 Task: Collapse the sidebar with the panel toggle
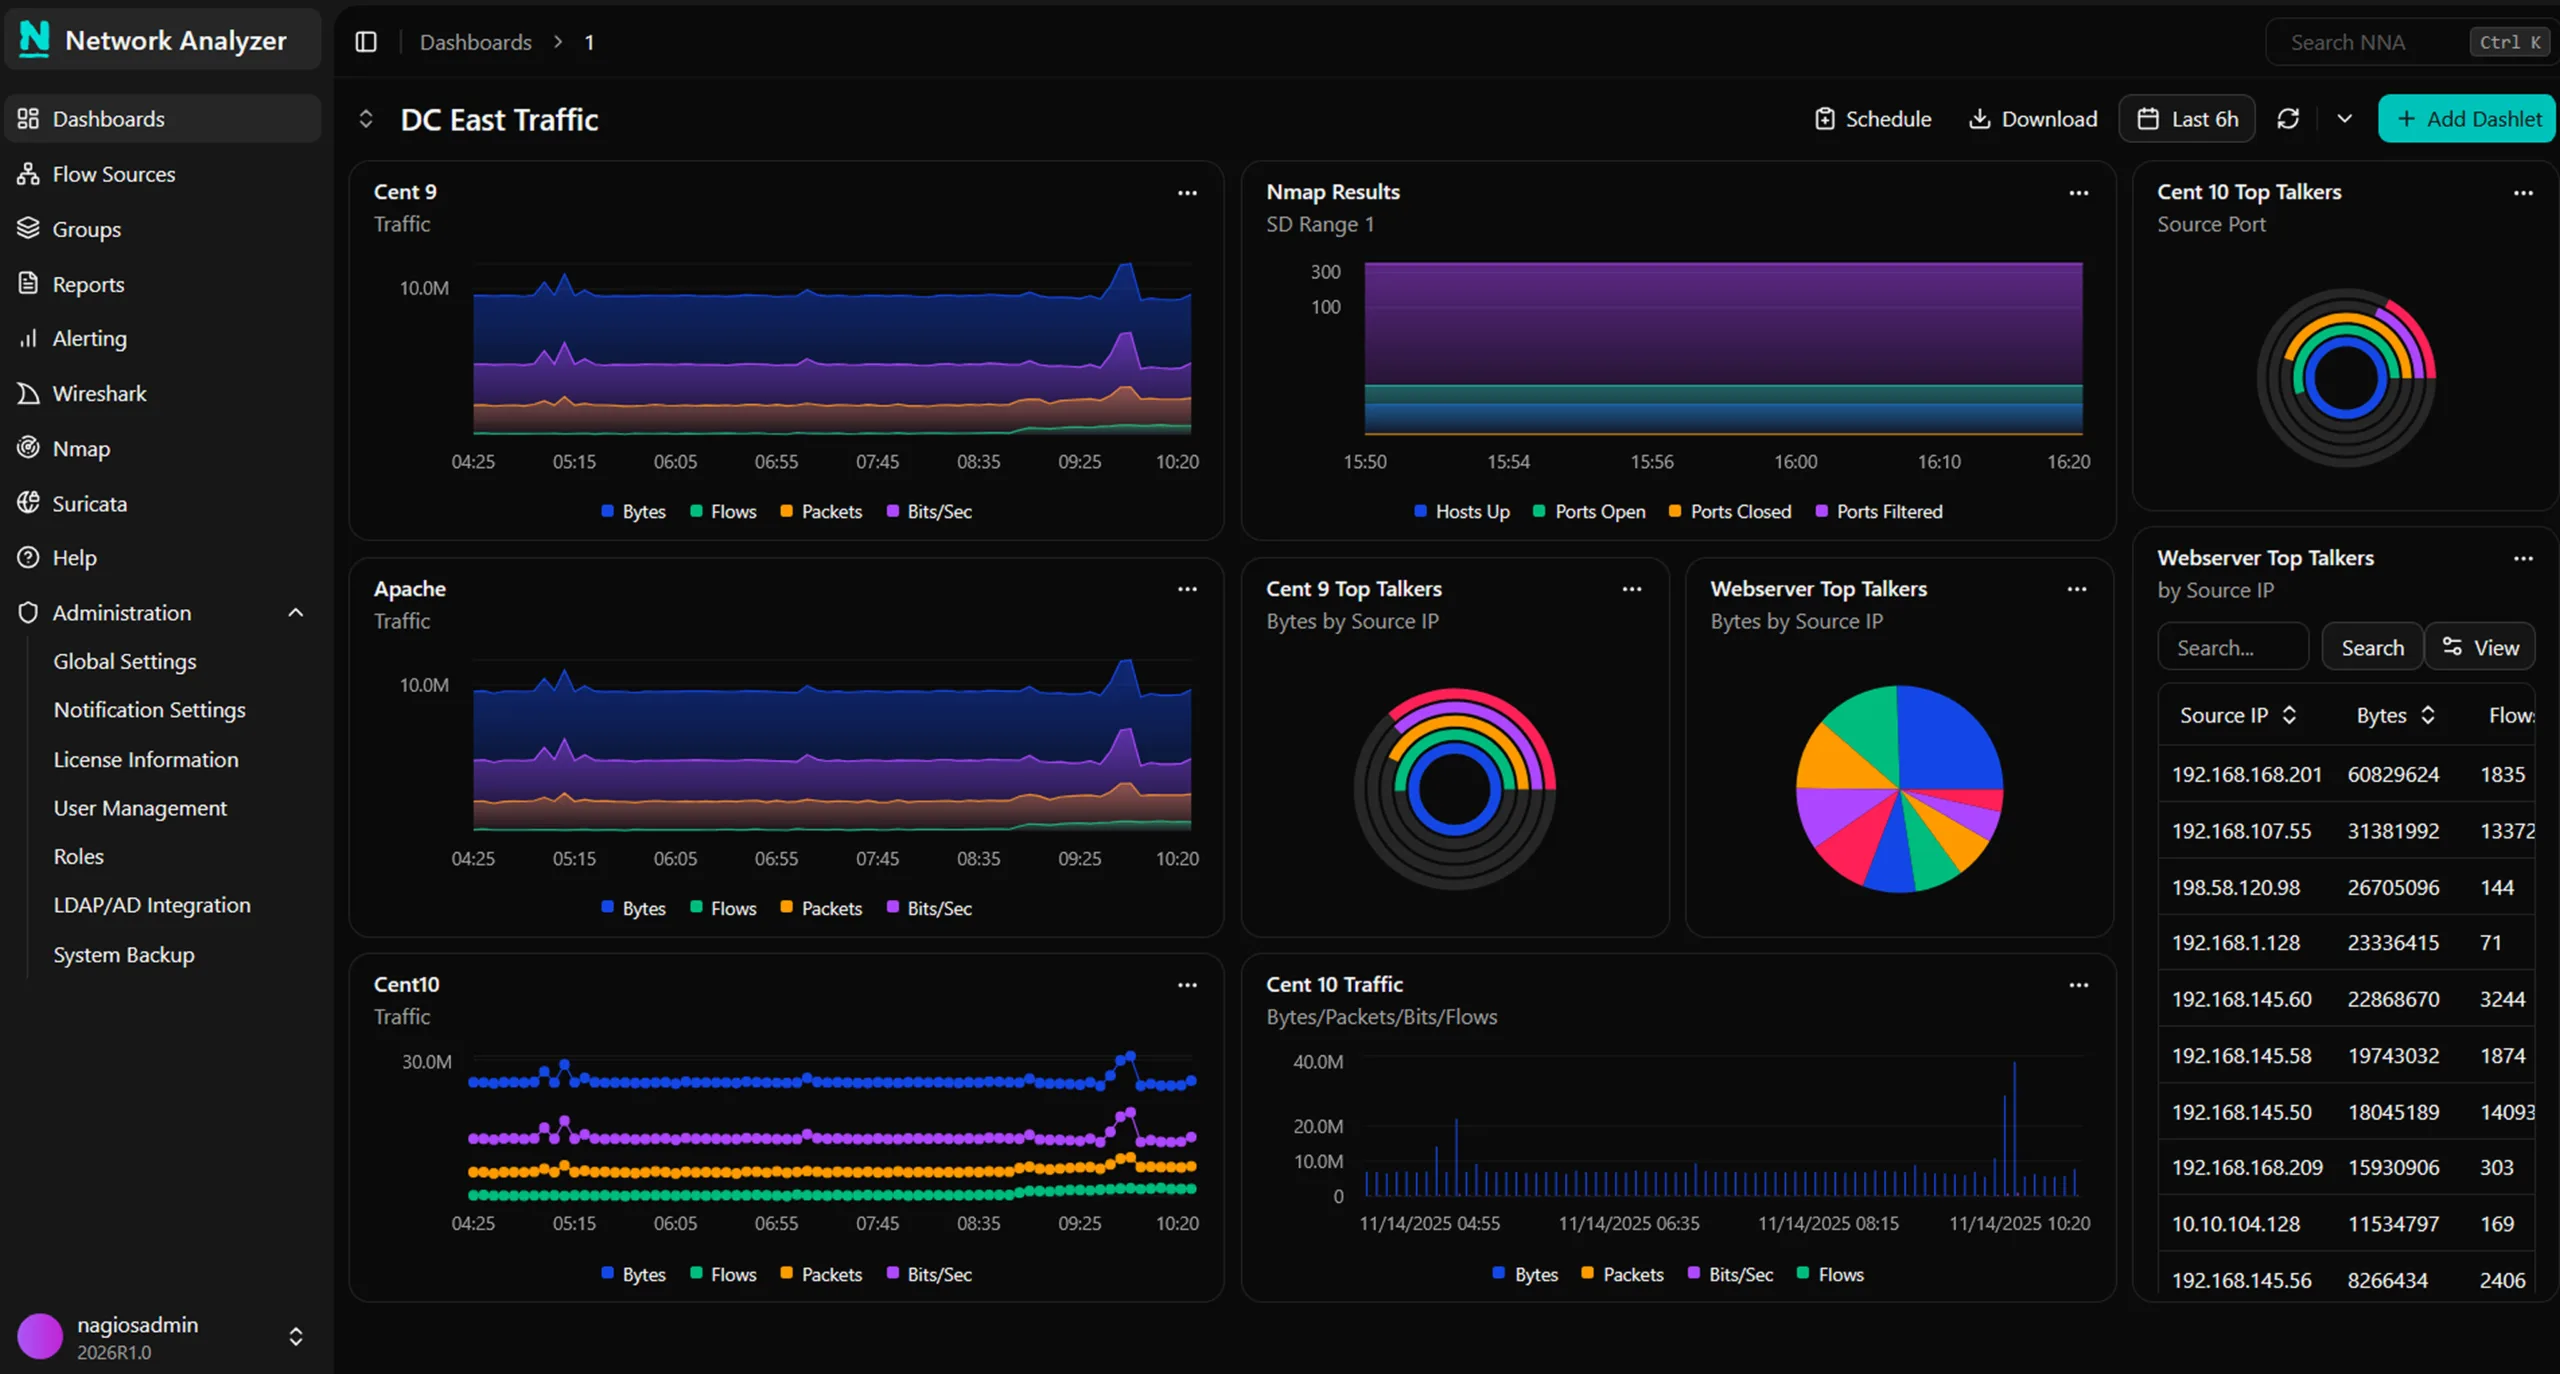365,42
